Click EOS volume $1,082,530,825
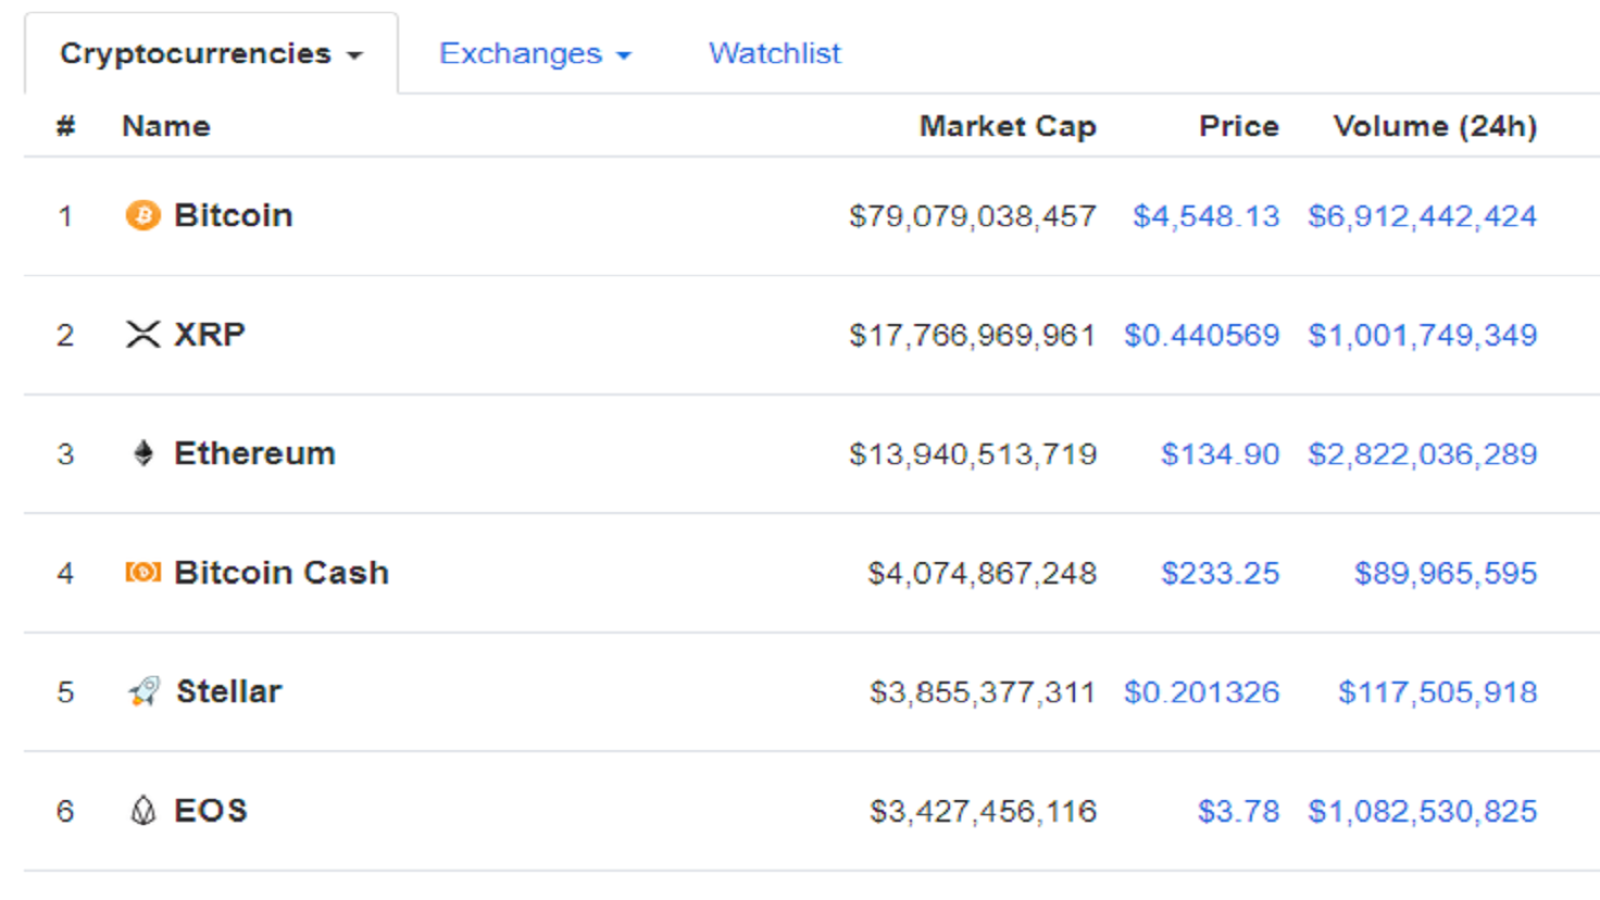The image size is (1600, 900). click(x=1423, y=811)
